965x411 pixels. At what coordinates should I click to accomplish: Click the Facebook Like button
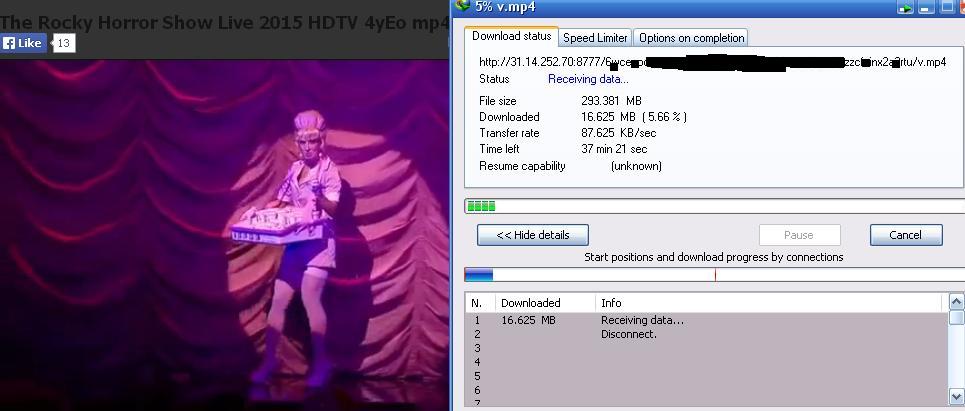coord(23,43)
